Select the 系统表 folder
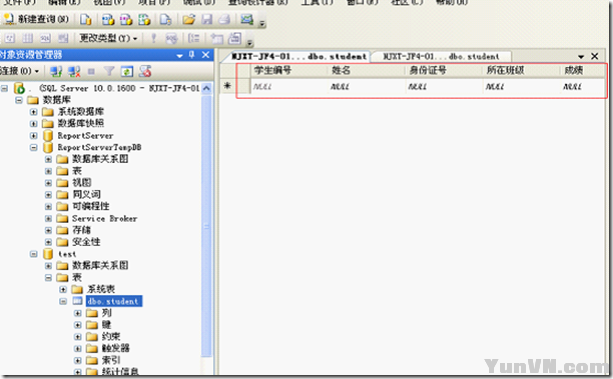Screen dimensions: 613x379 (101, 289)
